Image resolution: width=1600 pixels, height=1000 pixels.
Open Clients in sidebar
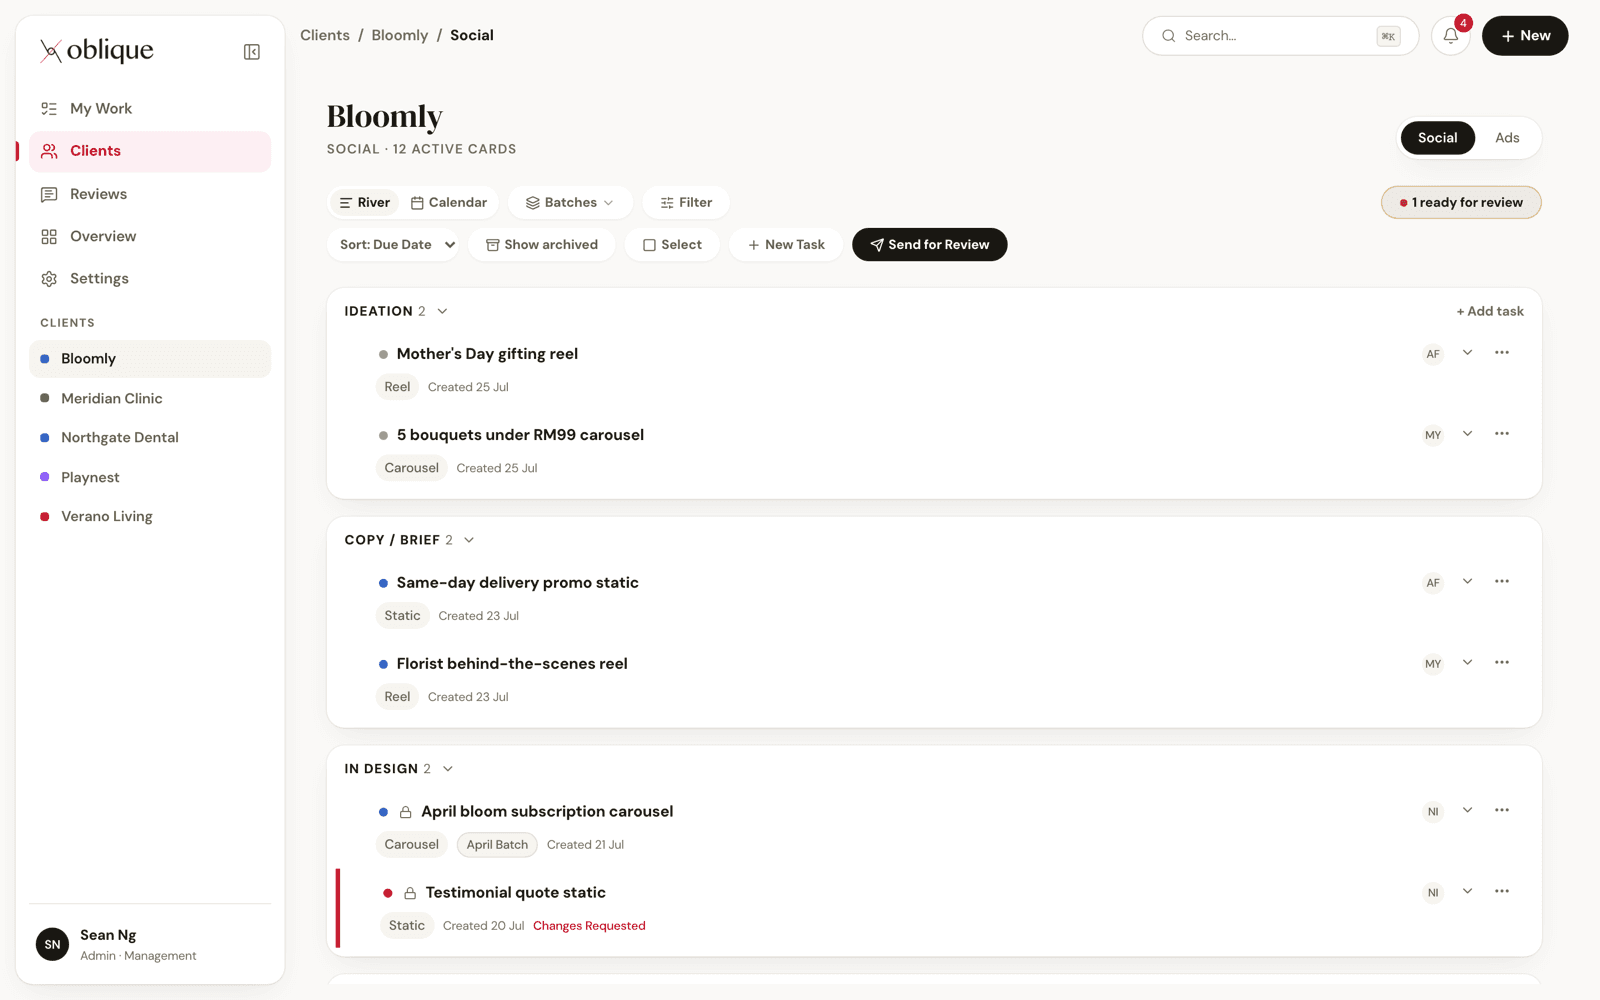(150, 151)
